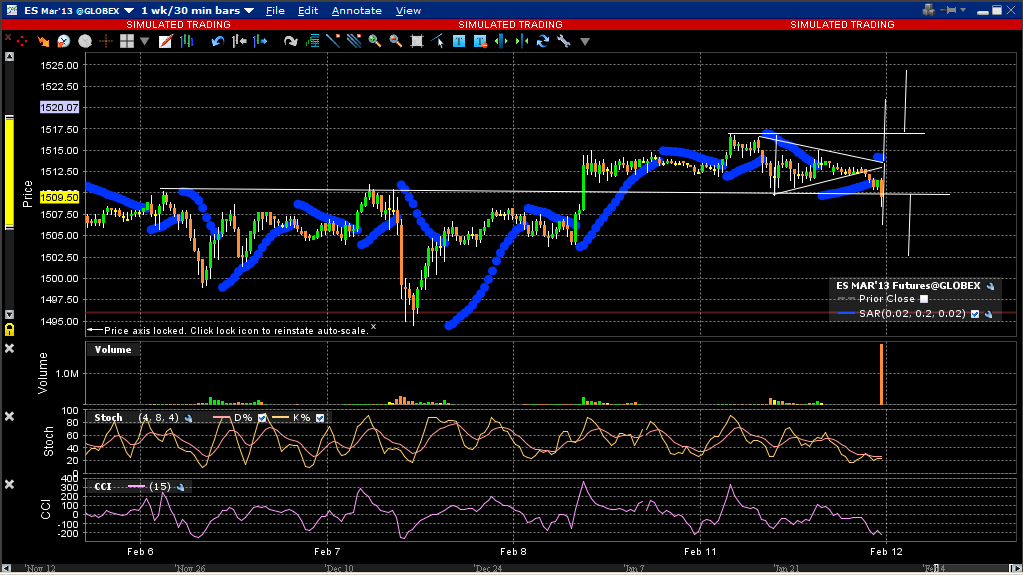
Task: Click the gray clock time icon
Action: click(85, 41)
